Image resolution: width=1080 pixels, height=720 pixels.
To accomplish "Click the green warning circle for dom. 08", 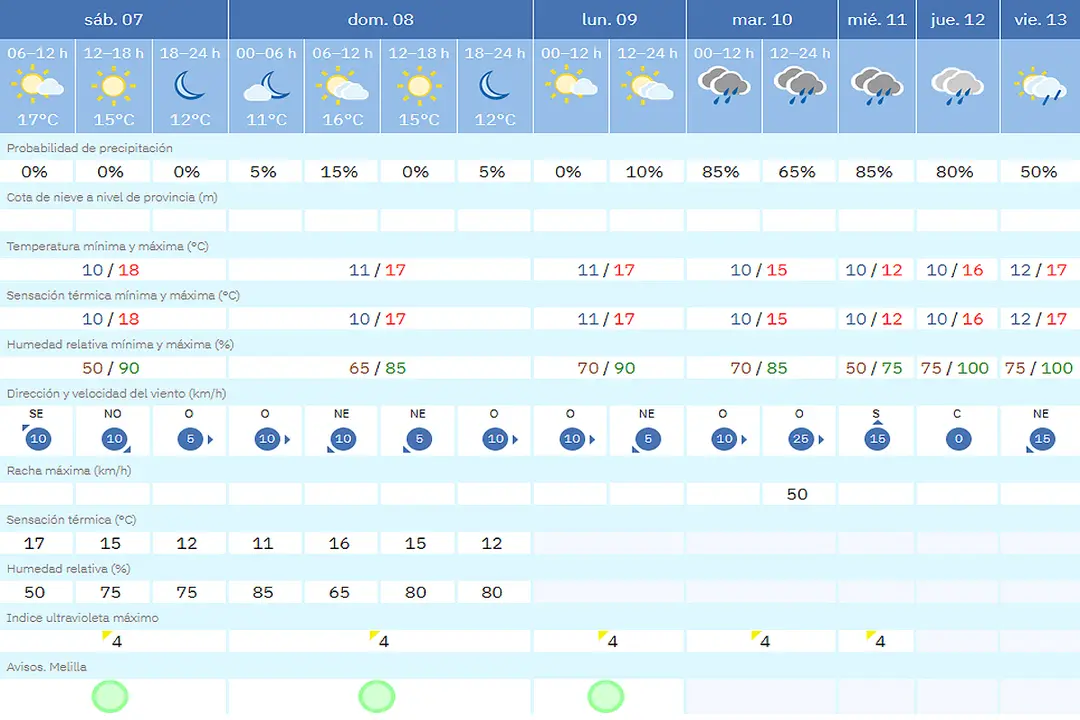I will click(x=377, y=697).
